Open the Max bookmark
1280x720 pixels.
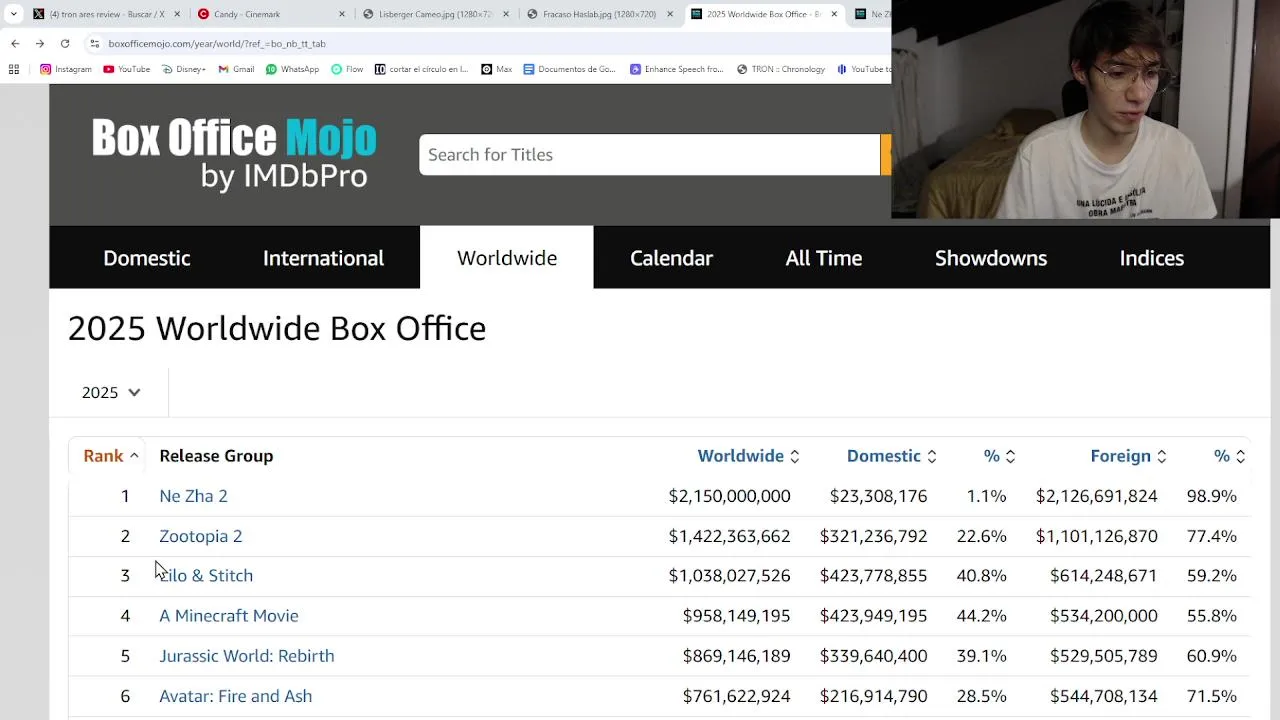tap(496, 69)
